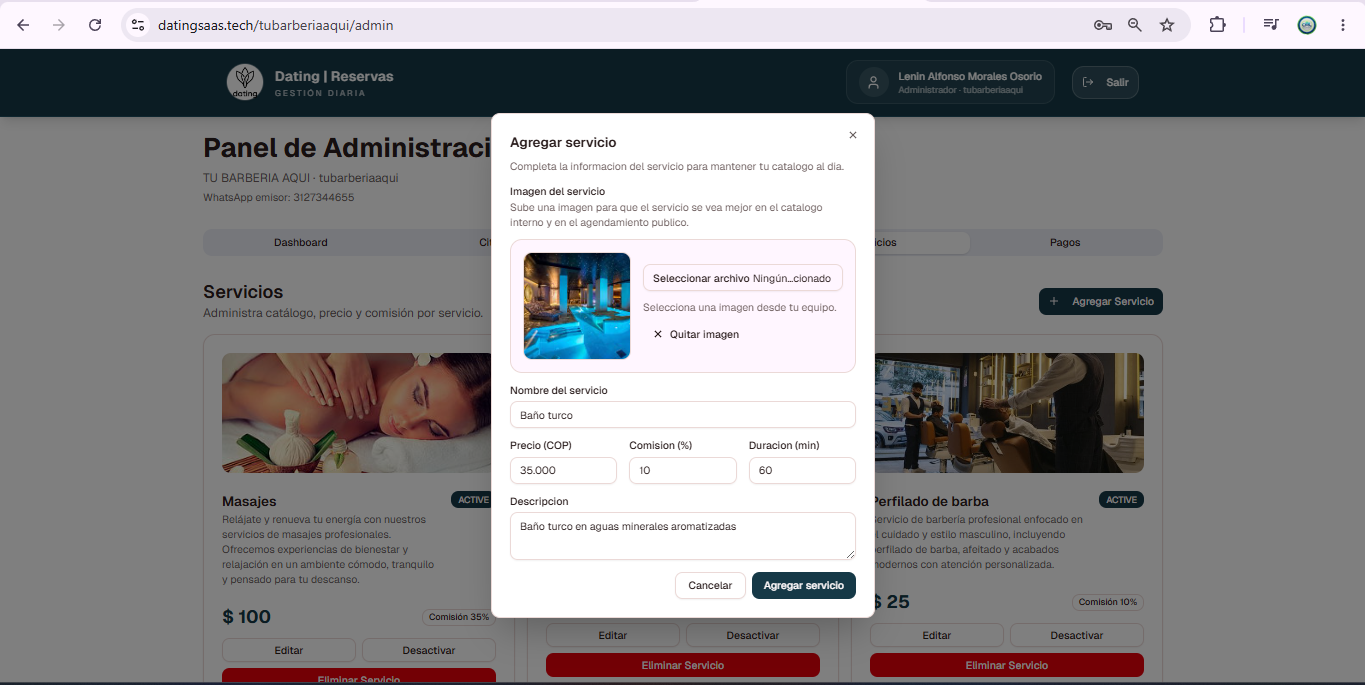Open the Chrome three-dot menu

point(1343,25)
